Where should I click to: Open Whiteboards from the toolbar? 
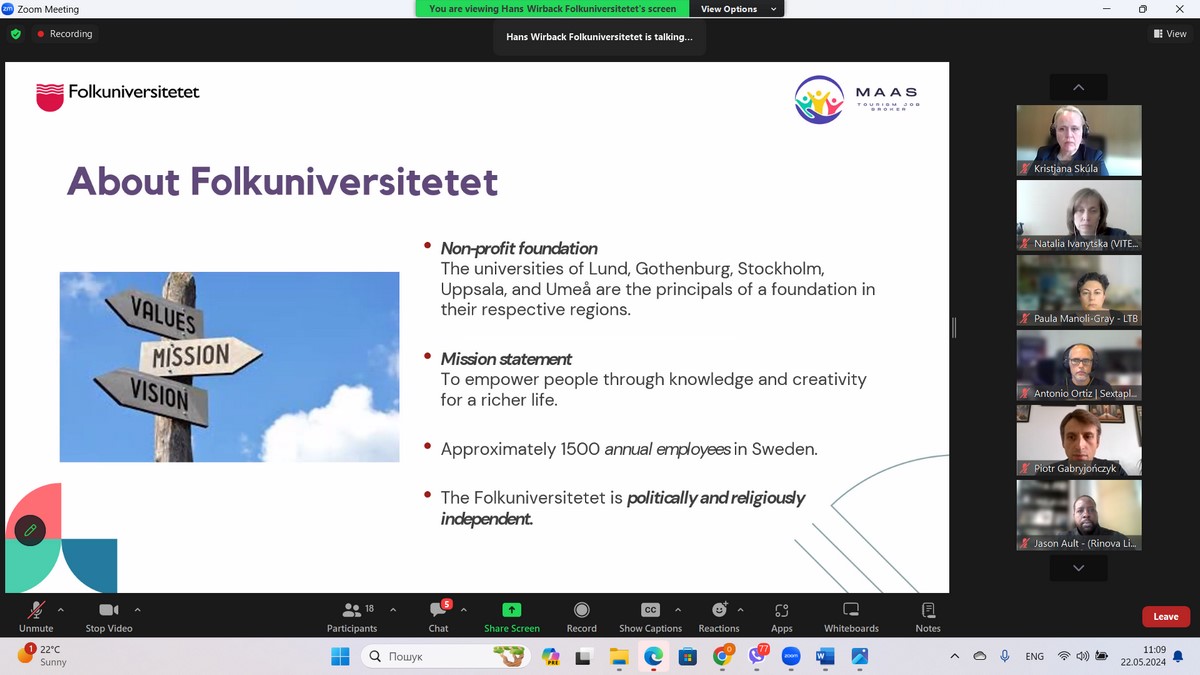pyautogui.click(x=851, y=611)
